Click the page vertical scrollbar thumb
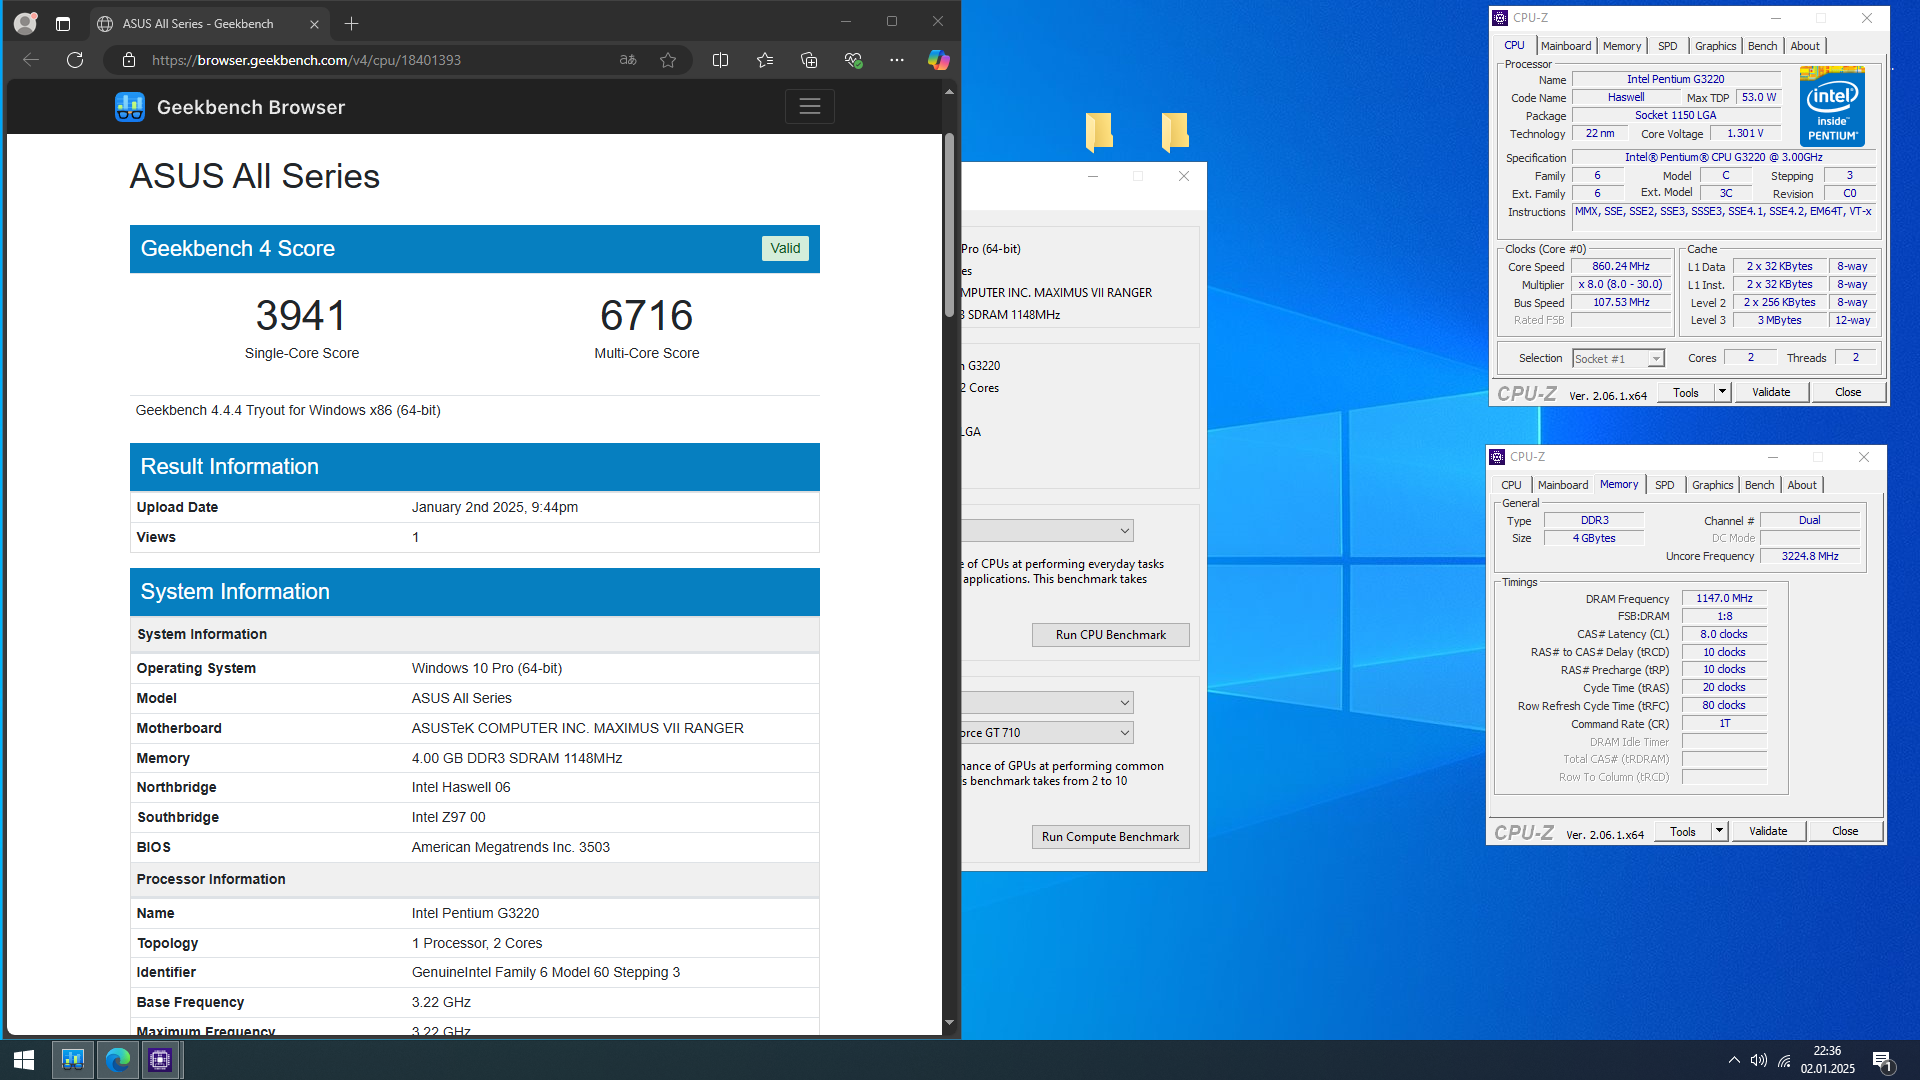Image resolution: width=1920 pixels, height=1080 pixels. (949, 225)
